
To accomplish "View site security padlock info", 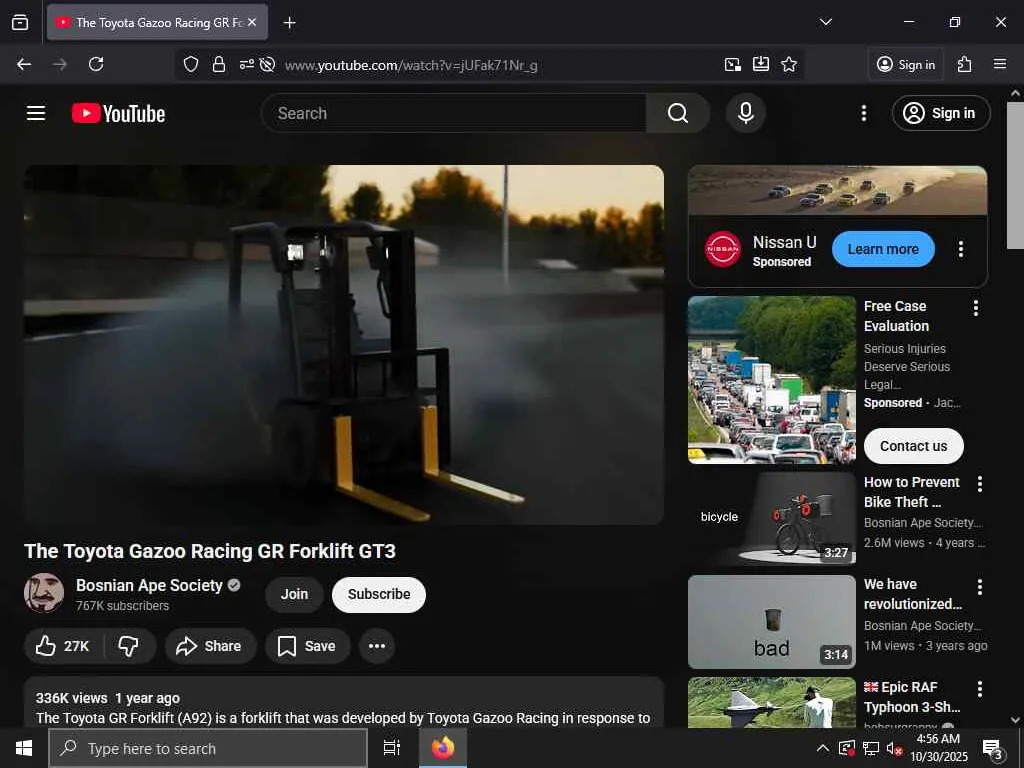I will click(219, 64).
